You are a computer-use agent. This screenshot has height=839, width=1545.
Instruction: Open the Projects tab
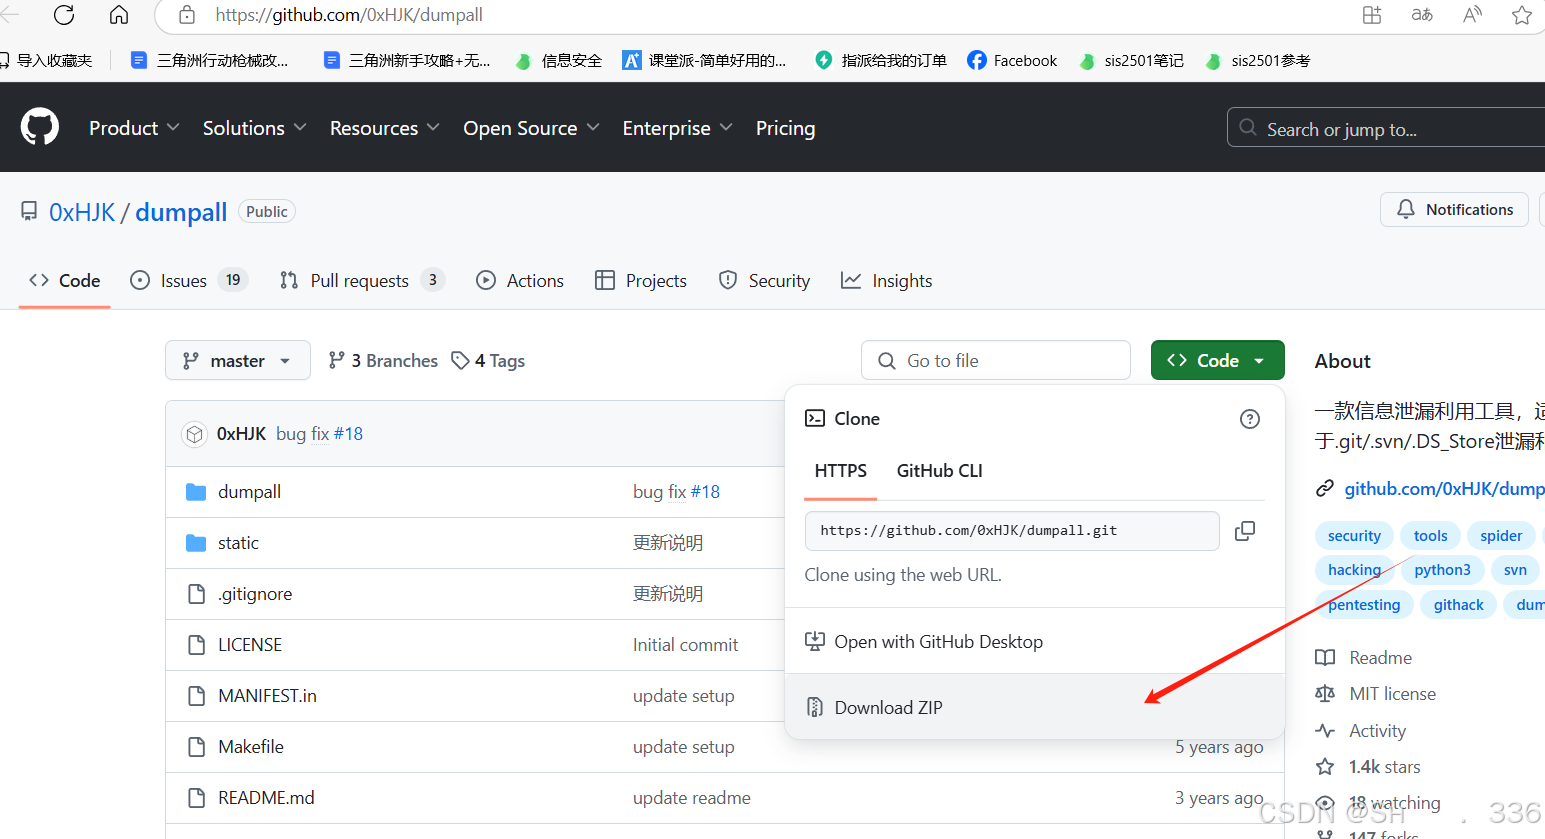click(x=641, y=281)
